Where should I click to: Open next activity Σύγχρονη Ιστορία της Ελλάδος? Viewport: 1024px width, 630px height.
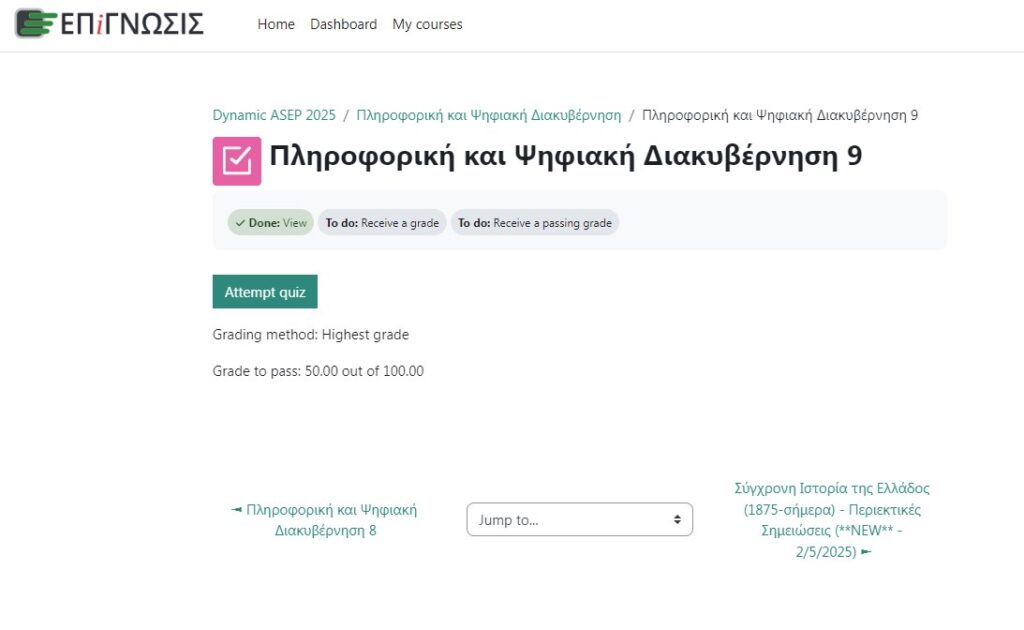[x=832, y=520]
